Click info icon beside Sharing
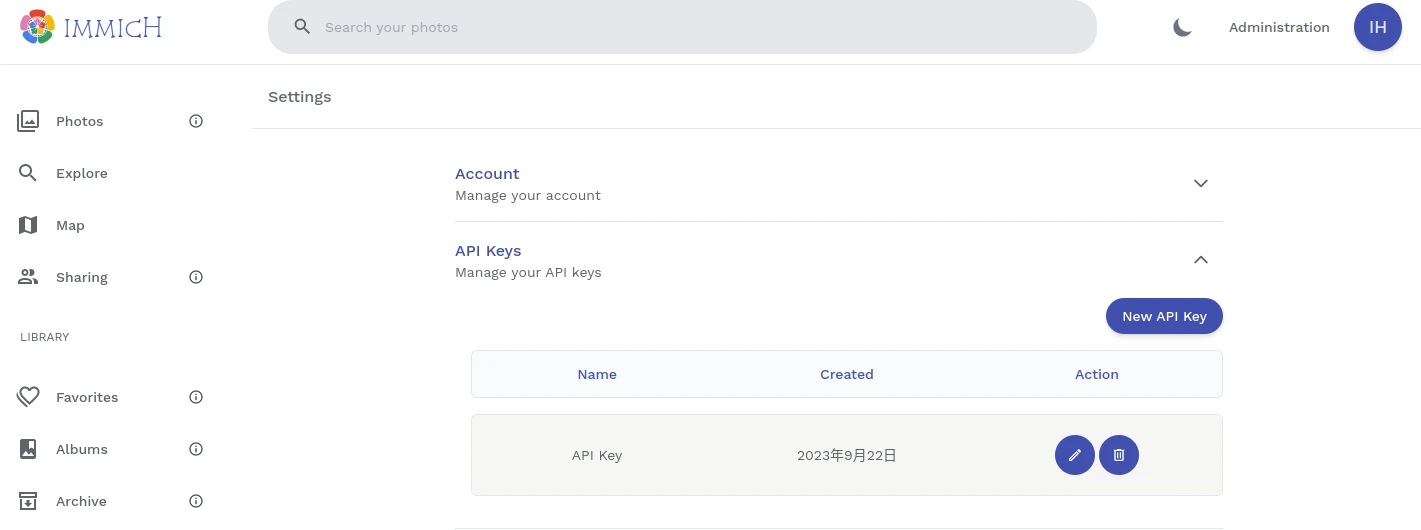The image size is (1421, 530). coord(196,277)
